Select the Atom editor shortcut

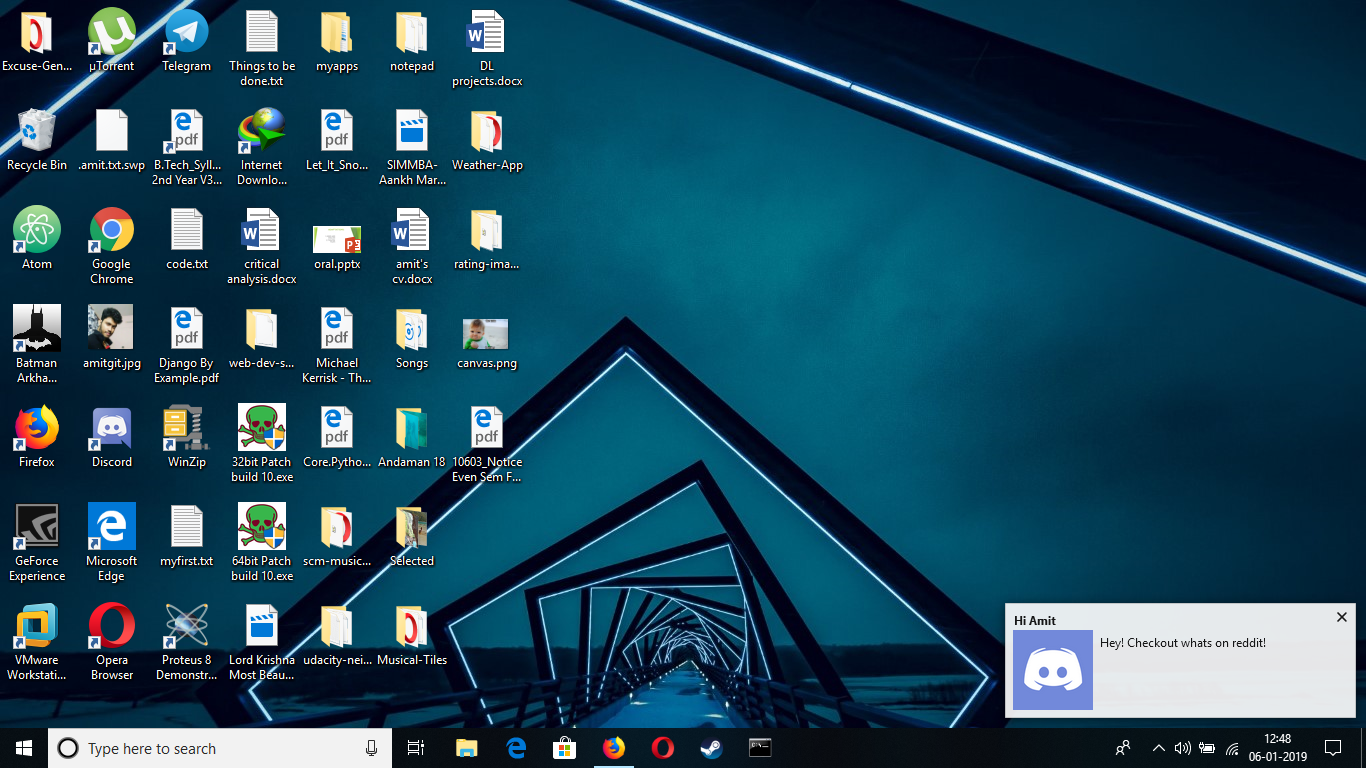(x=37, y=239)
